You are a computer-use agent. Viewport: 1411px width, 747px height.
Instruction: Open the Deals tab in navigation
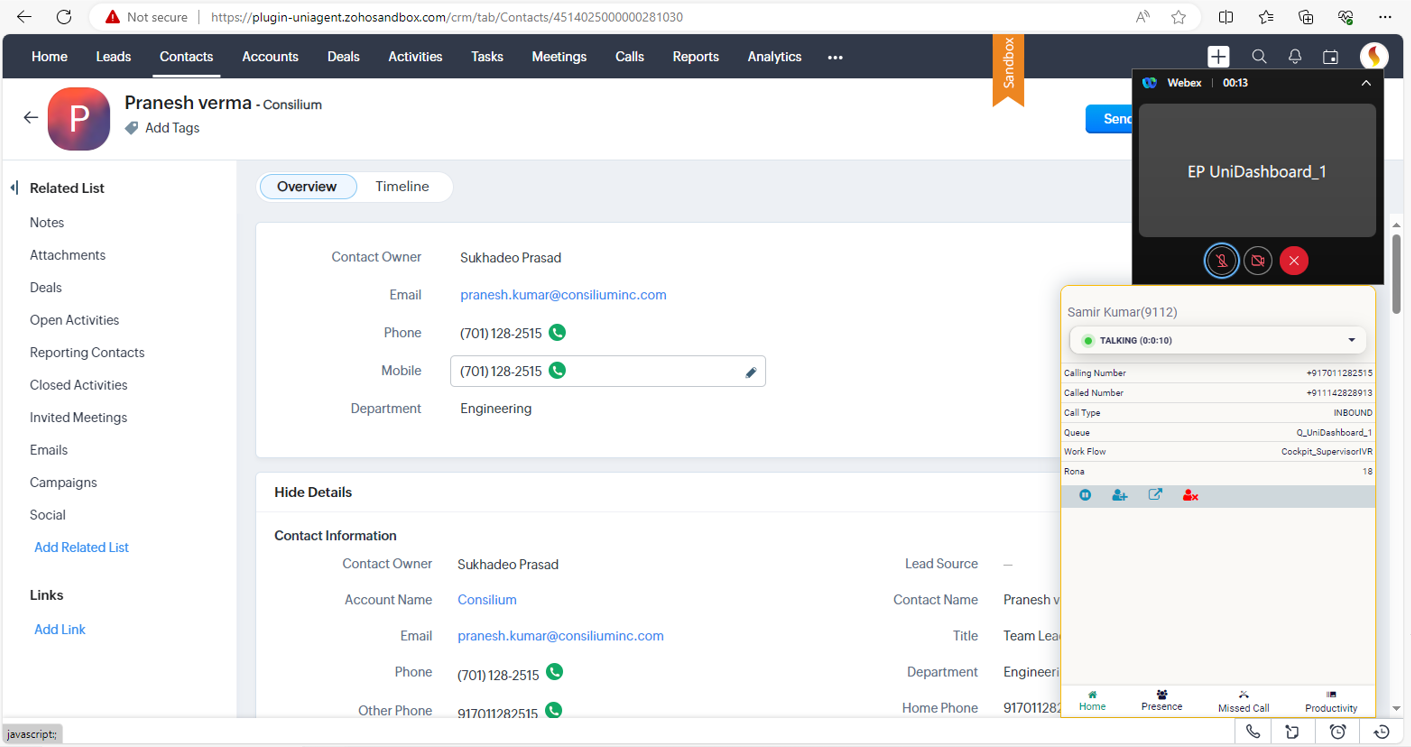pyautogui.click(x=343, y=57)
